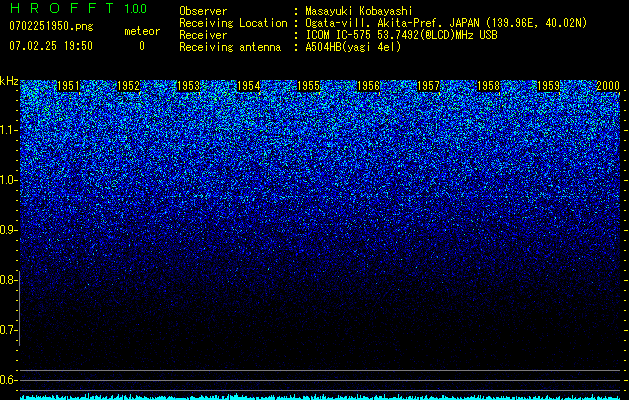Click the 1.1 kHz axis label
This screenshot has width=629, height=400.
coord(8,130)
